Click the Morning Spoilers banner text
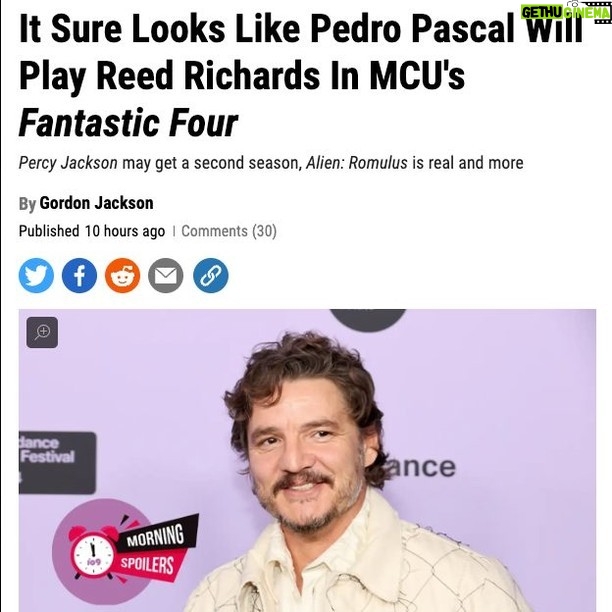612x612 pixels. pyautogui.click(x=154, y=549)
